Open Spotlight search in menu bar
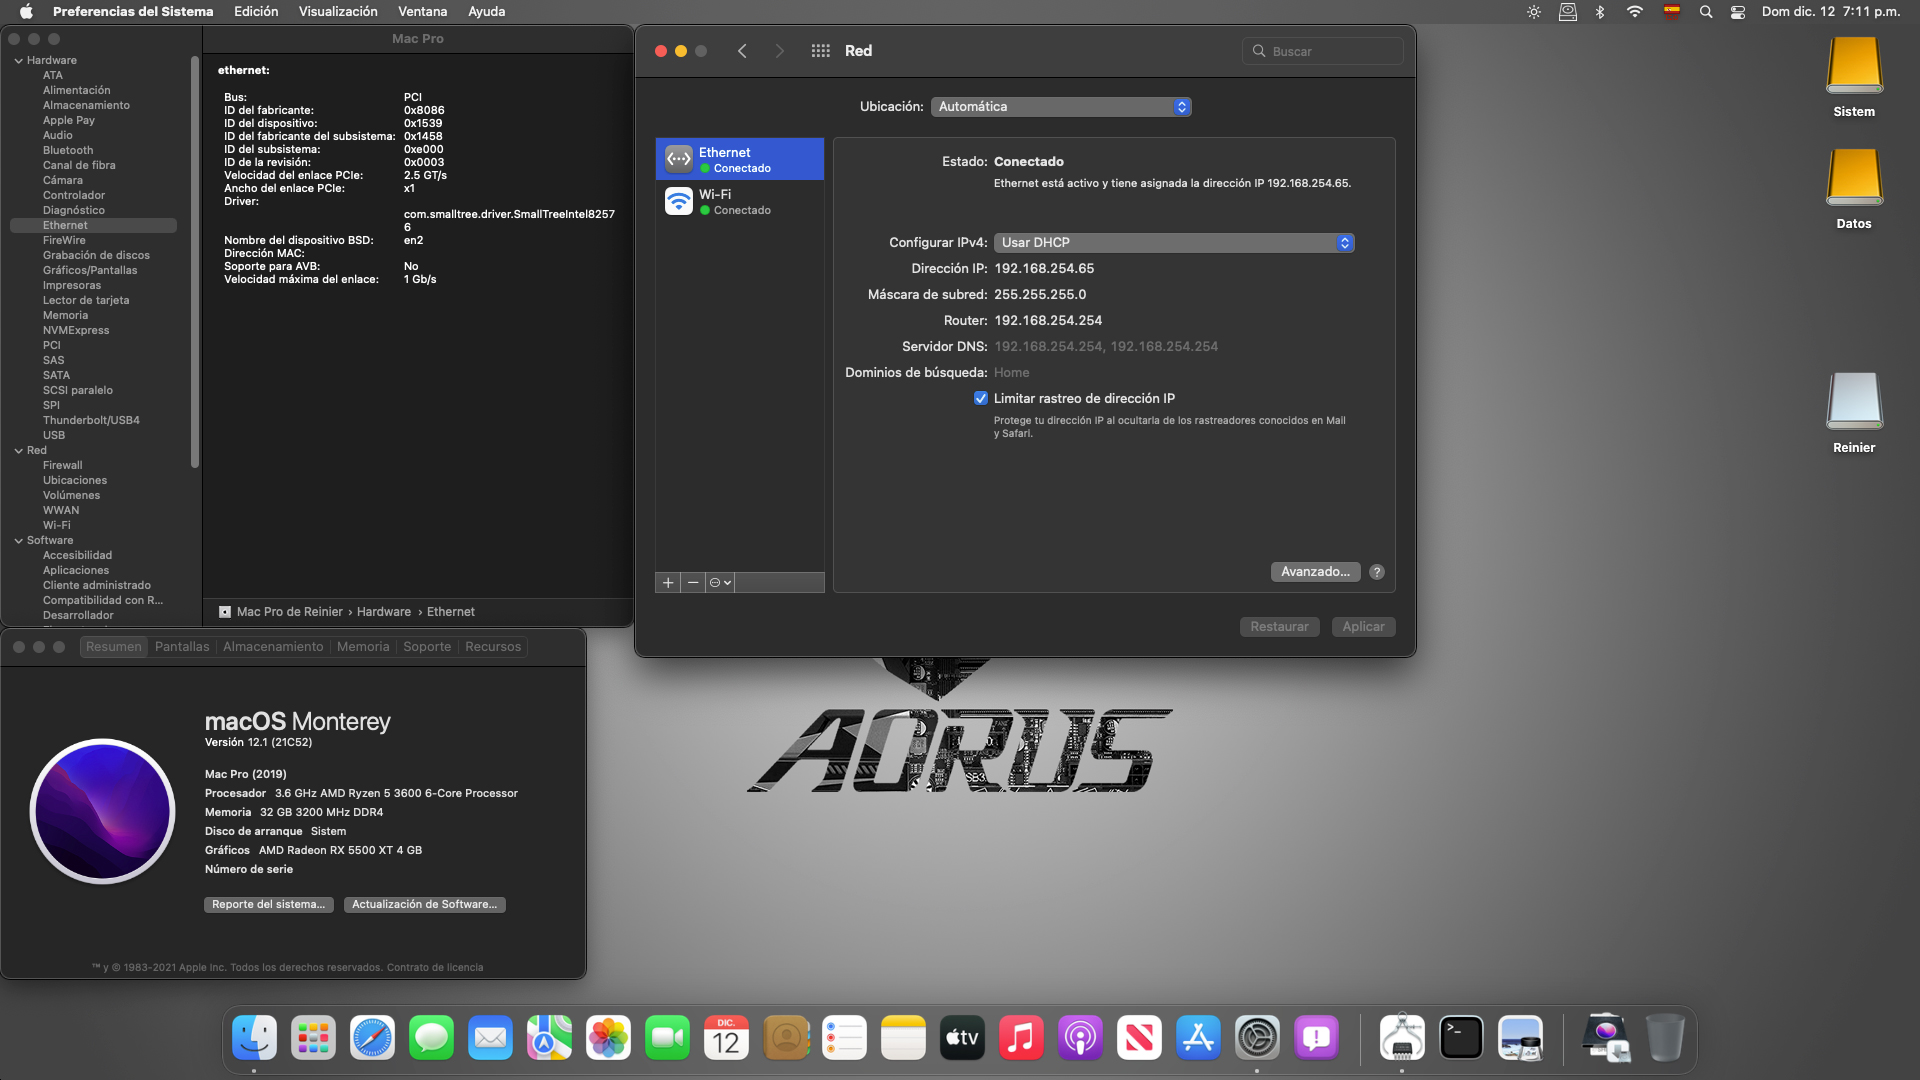 click(x=1706, y=12)
